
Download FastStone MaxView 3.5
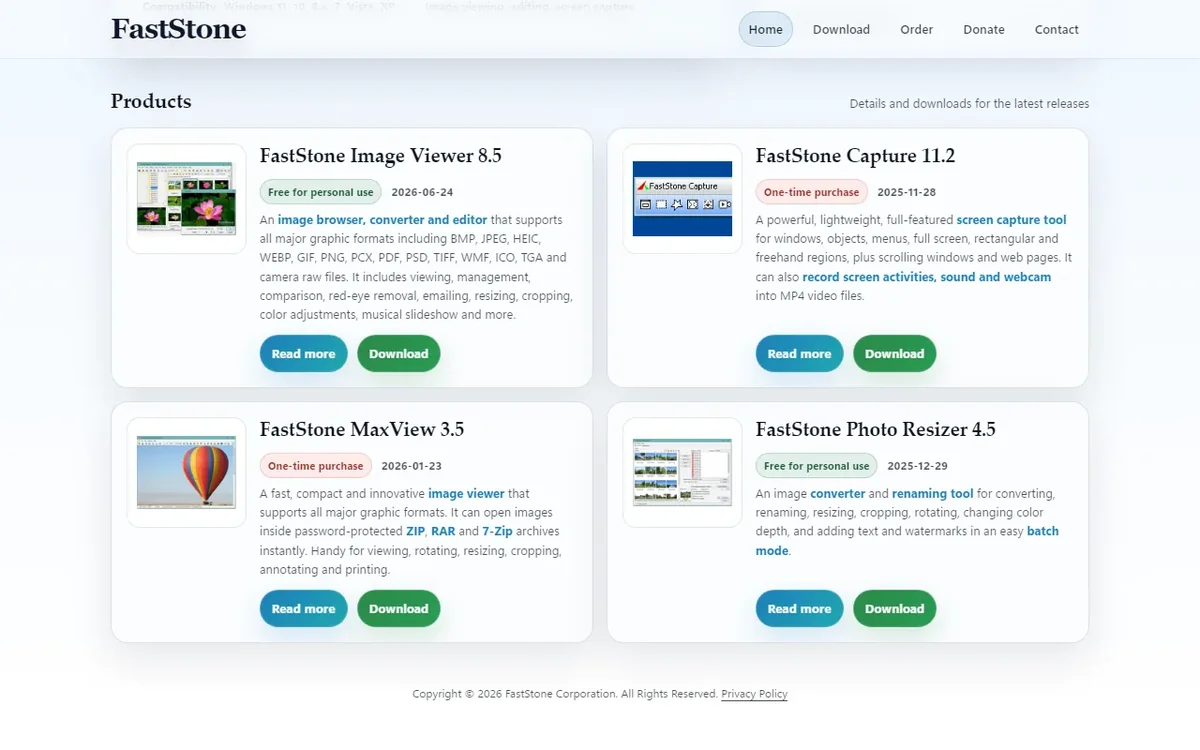click(399, 609)
